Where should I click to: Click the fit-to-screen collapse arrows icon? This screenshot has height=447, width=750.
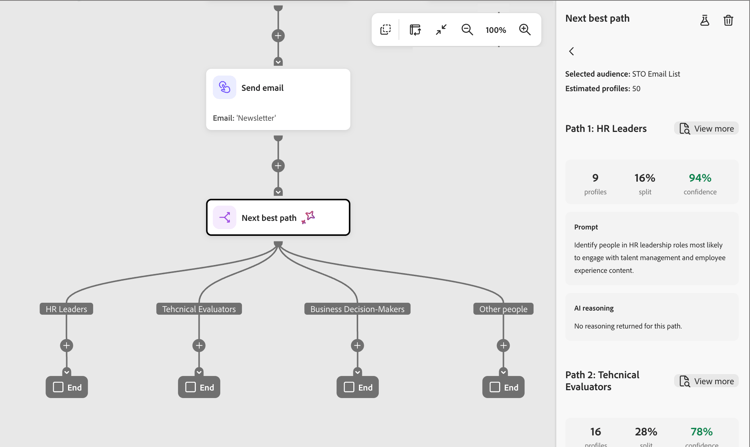point(441,30)
